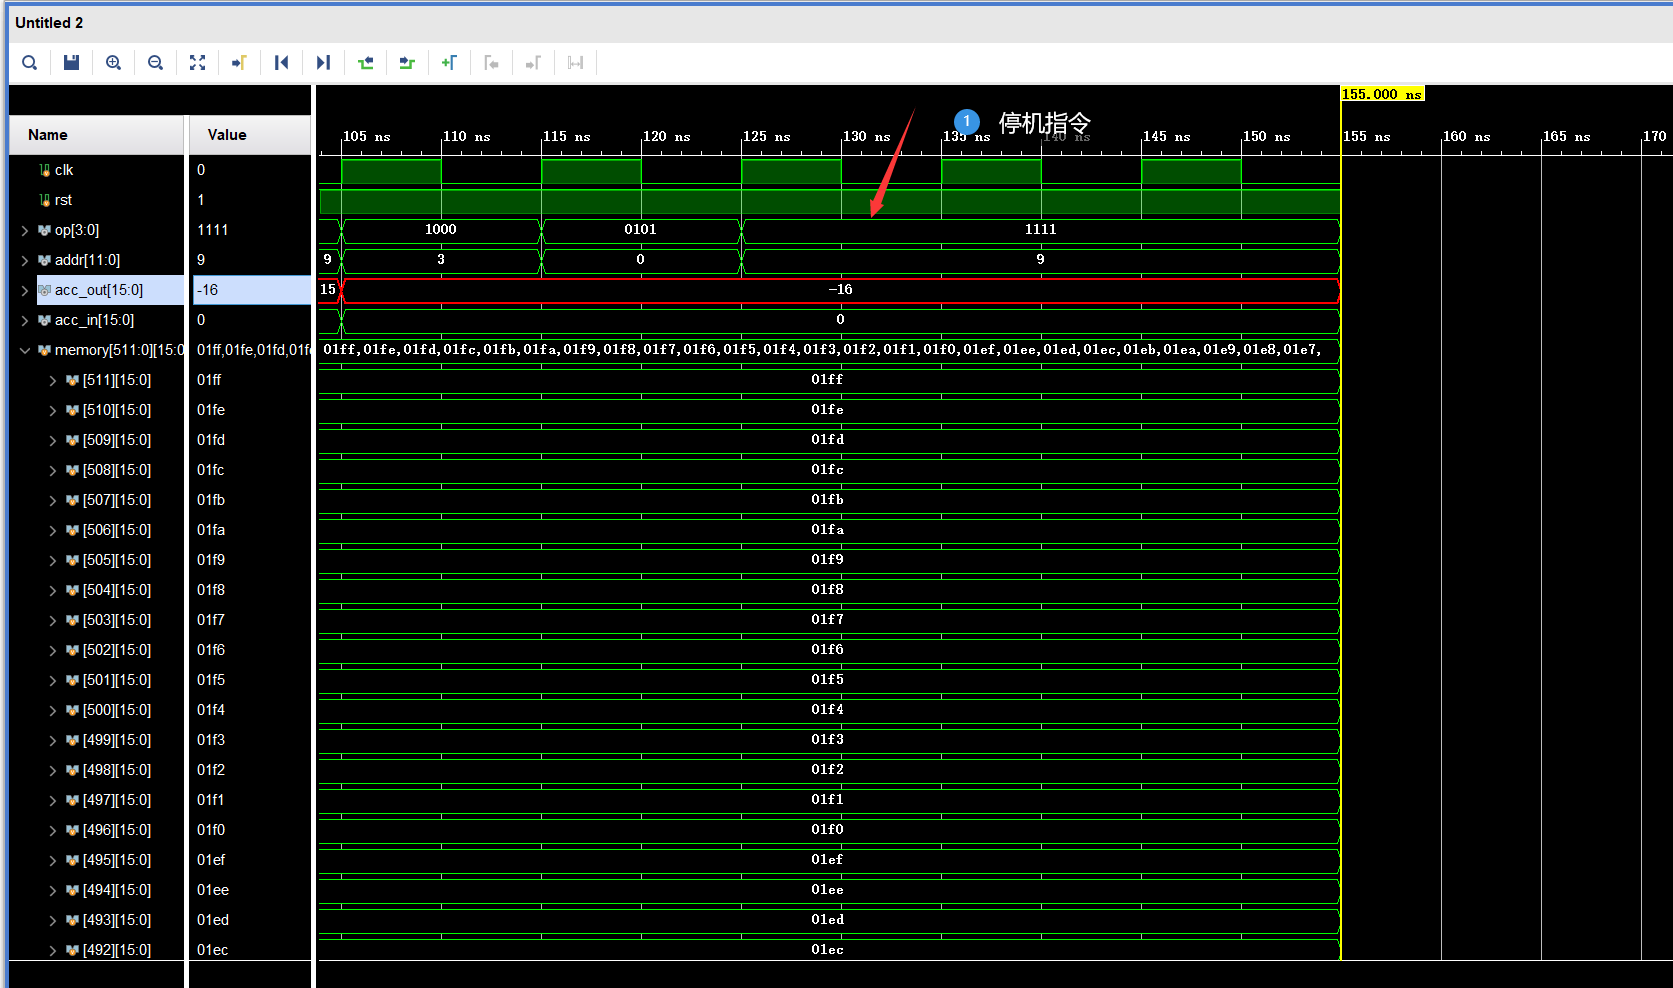Zoom out of the waveform
The height and width of the screenshot is (988, 1673).
point(155,63)
